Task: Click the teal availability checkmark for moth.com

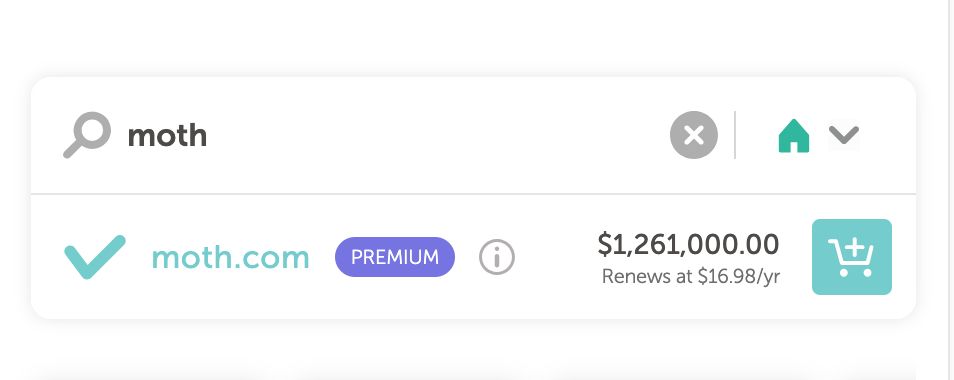Action: (95, 257)
